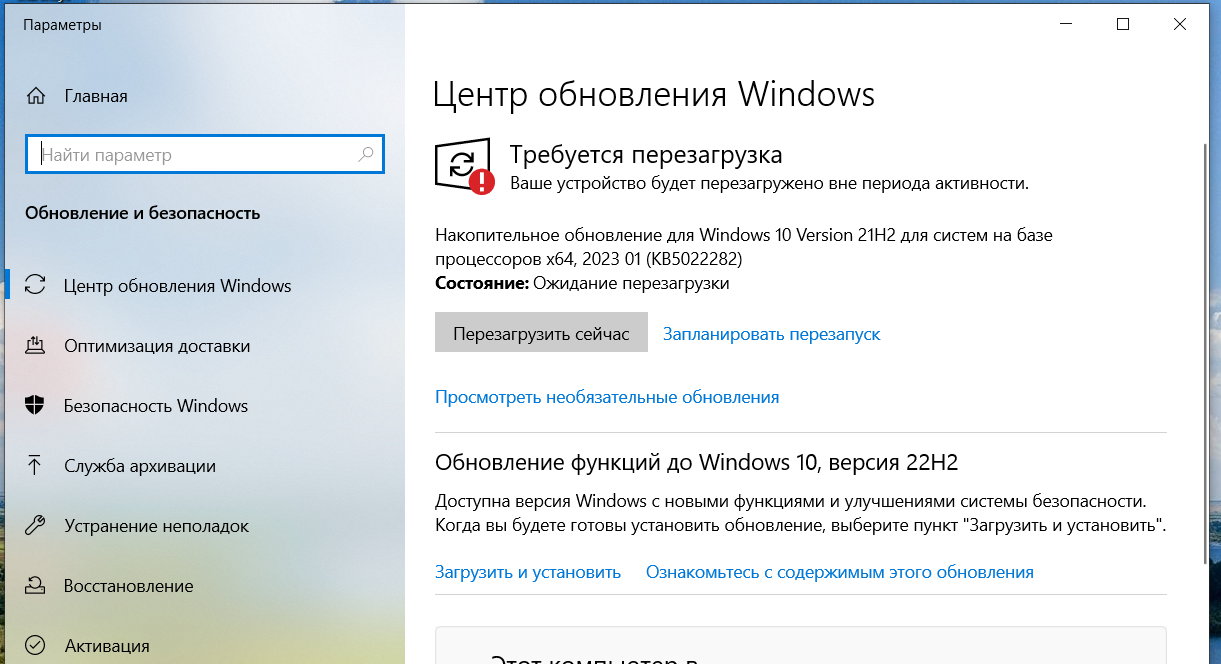Click the Состояние: Ожидание перезагрузки line
This screenshot has width=1221, height=664.
(582, 283)
